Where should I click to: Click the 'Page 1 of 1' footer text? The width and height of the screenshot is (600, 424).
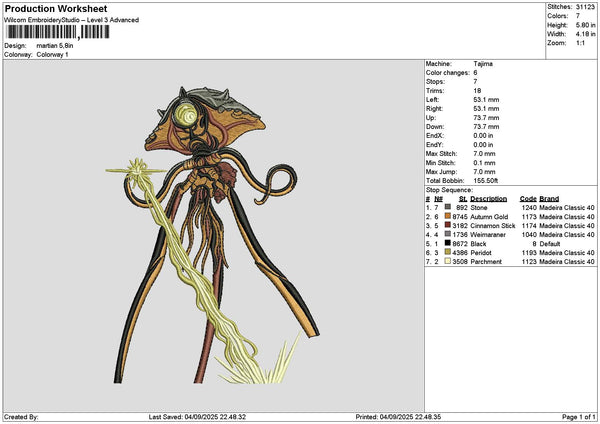[x=579, y=417]
